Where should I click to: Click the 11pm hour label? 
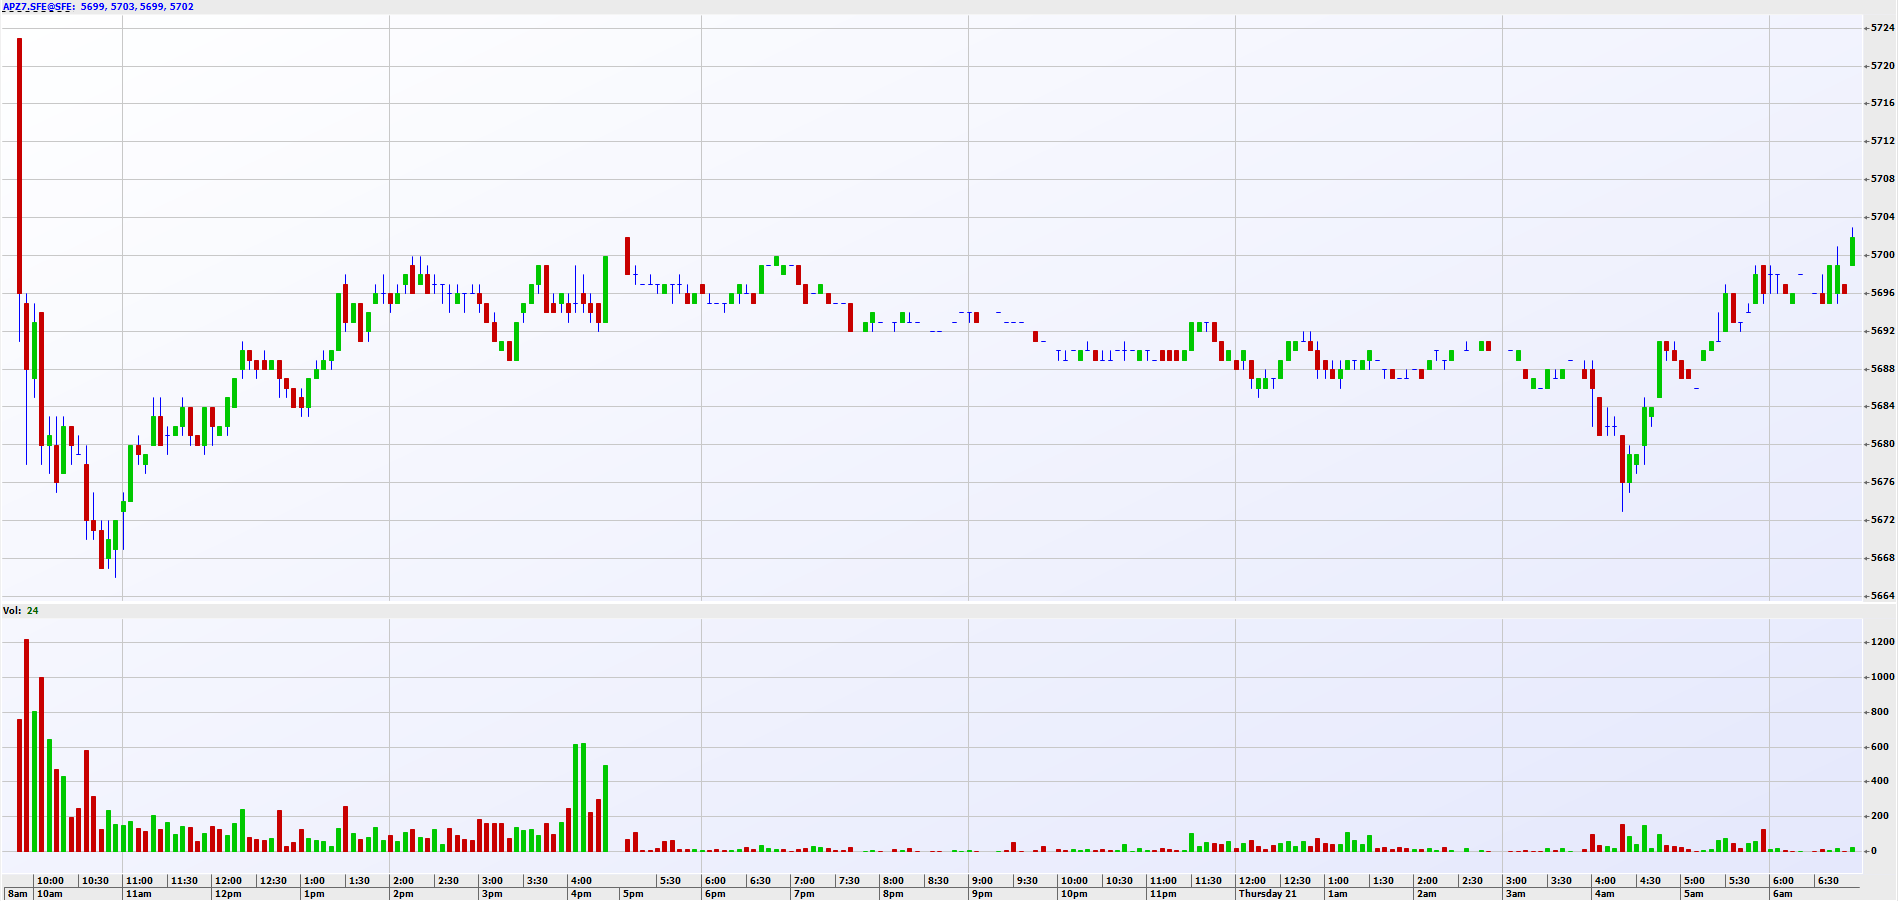pos(1162,894)
